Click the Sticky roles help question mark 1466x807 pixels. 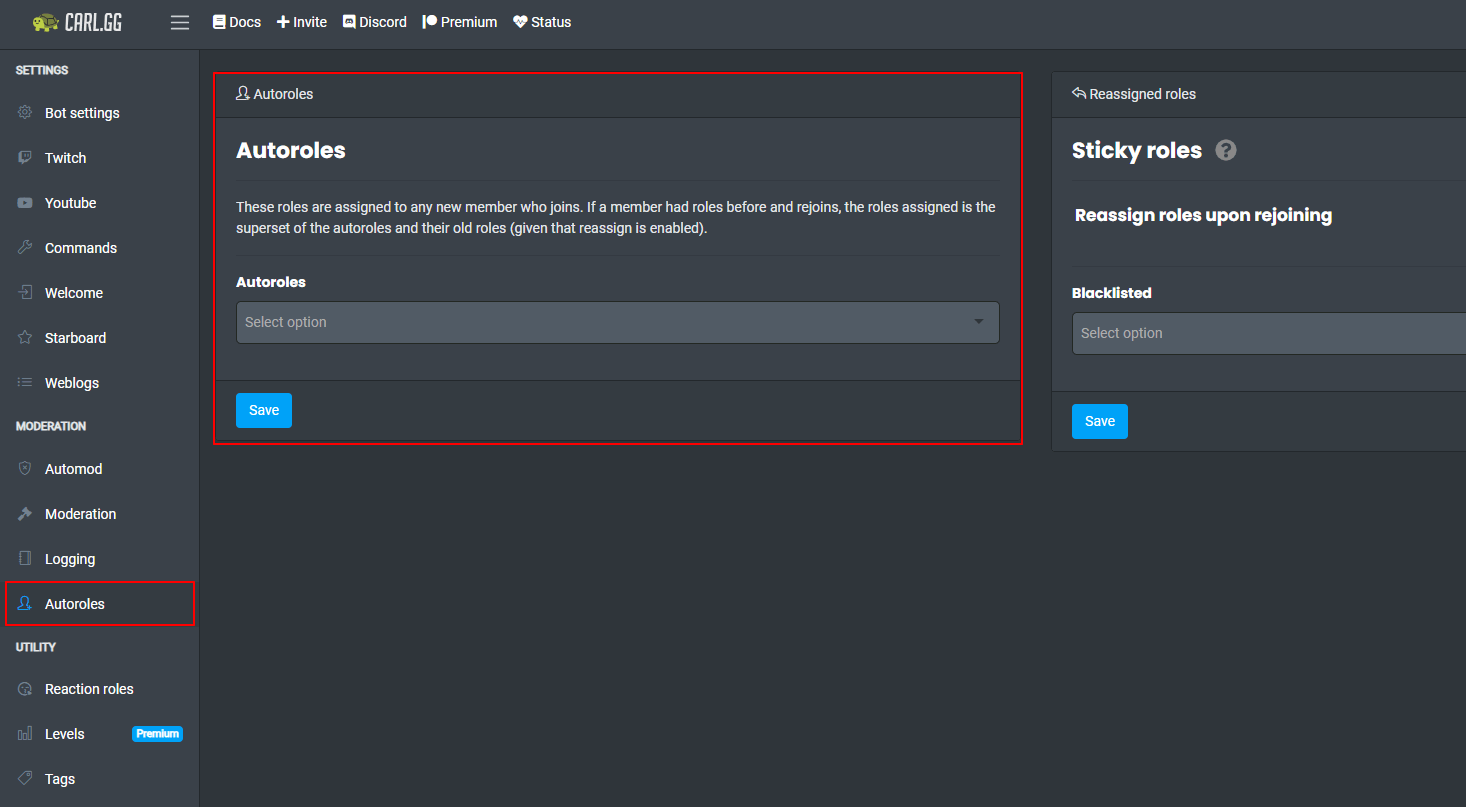click(1225, 150)
